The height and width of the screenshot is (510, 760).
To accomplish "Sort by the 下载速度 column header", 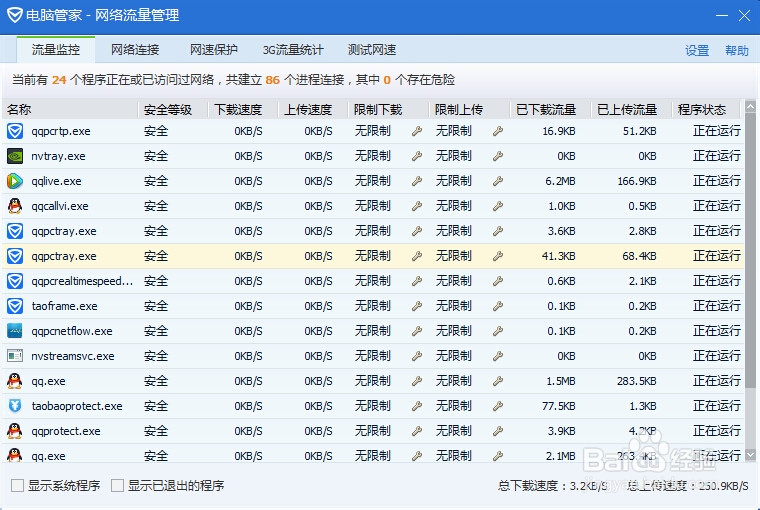I will [243, 110].
